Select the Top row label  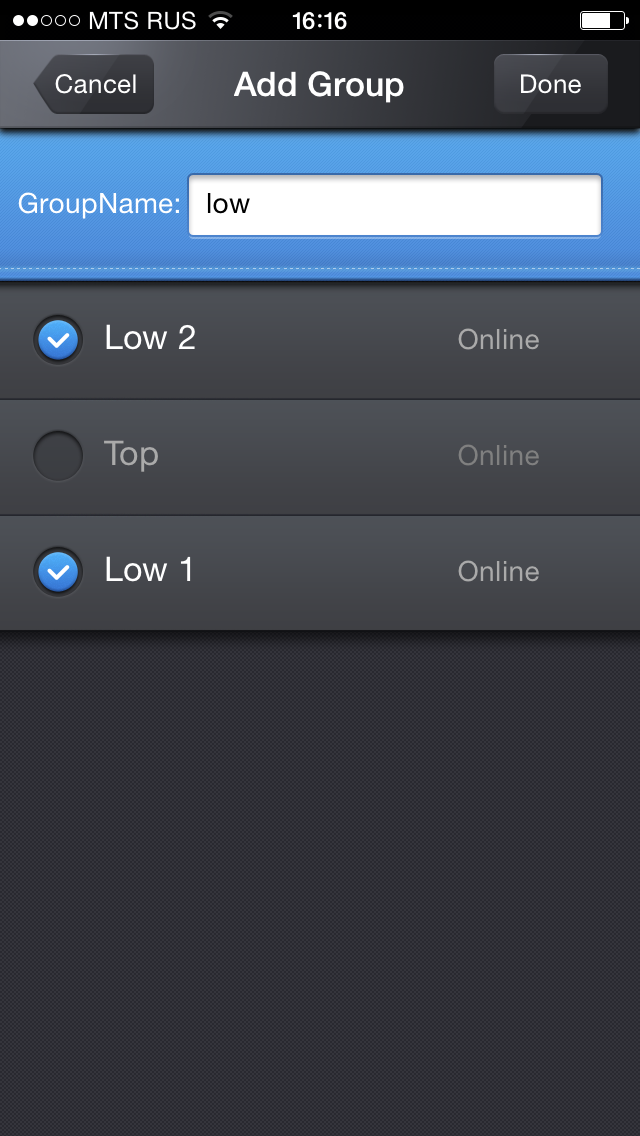[131, 455]
